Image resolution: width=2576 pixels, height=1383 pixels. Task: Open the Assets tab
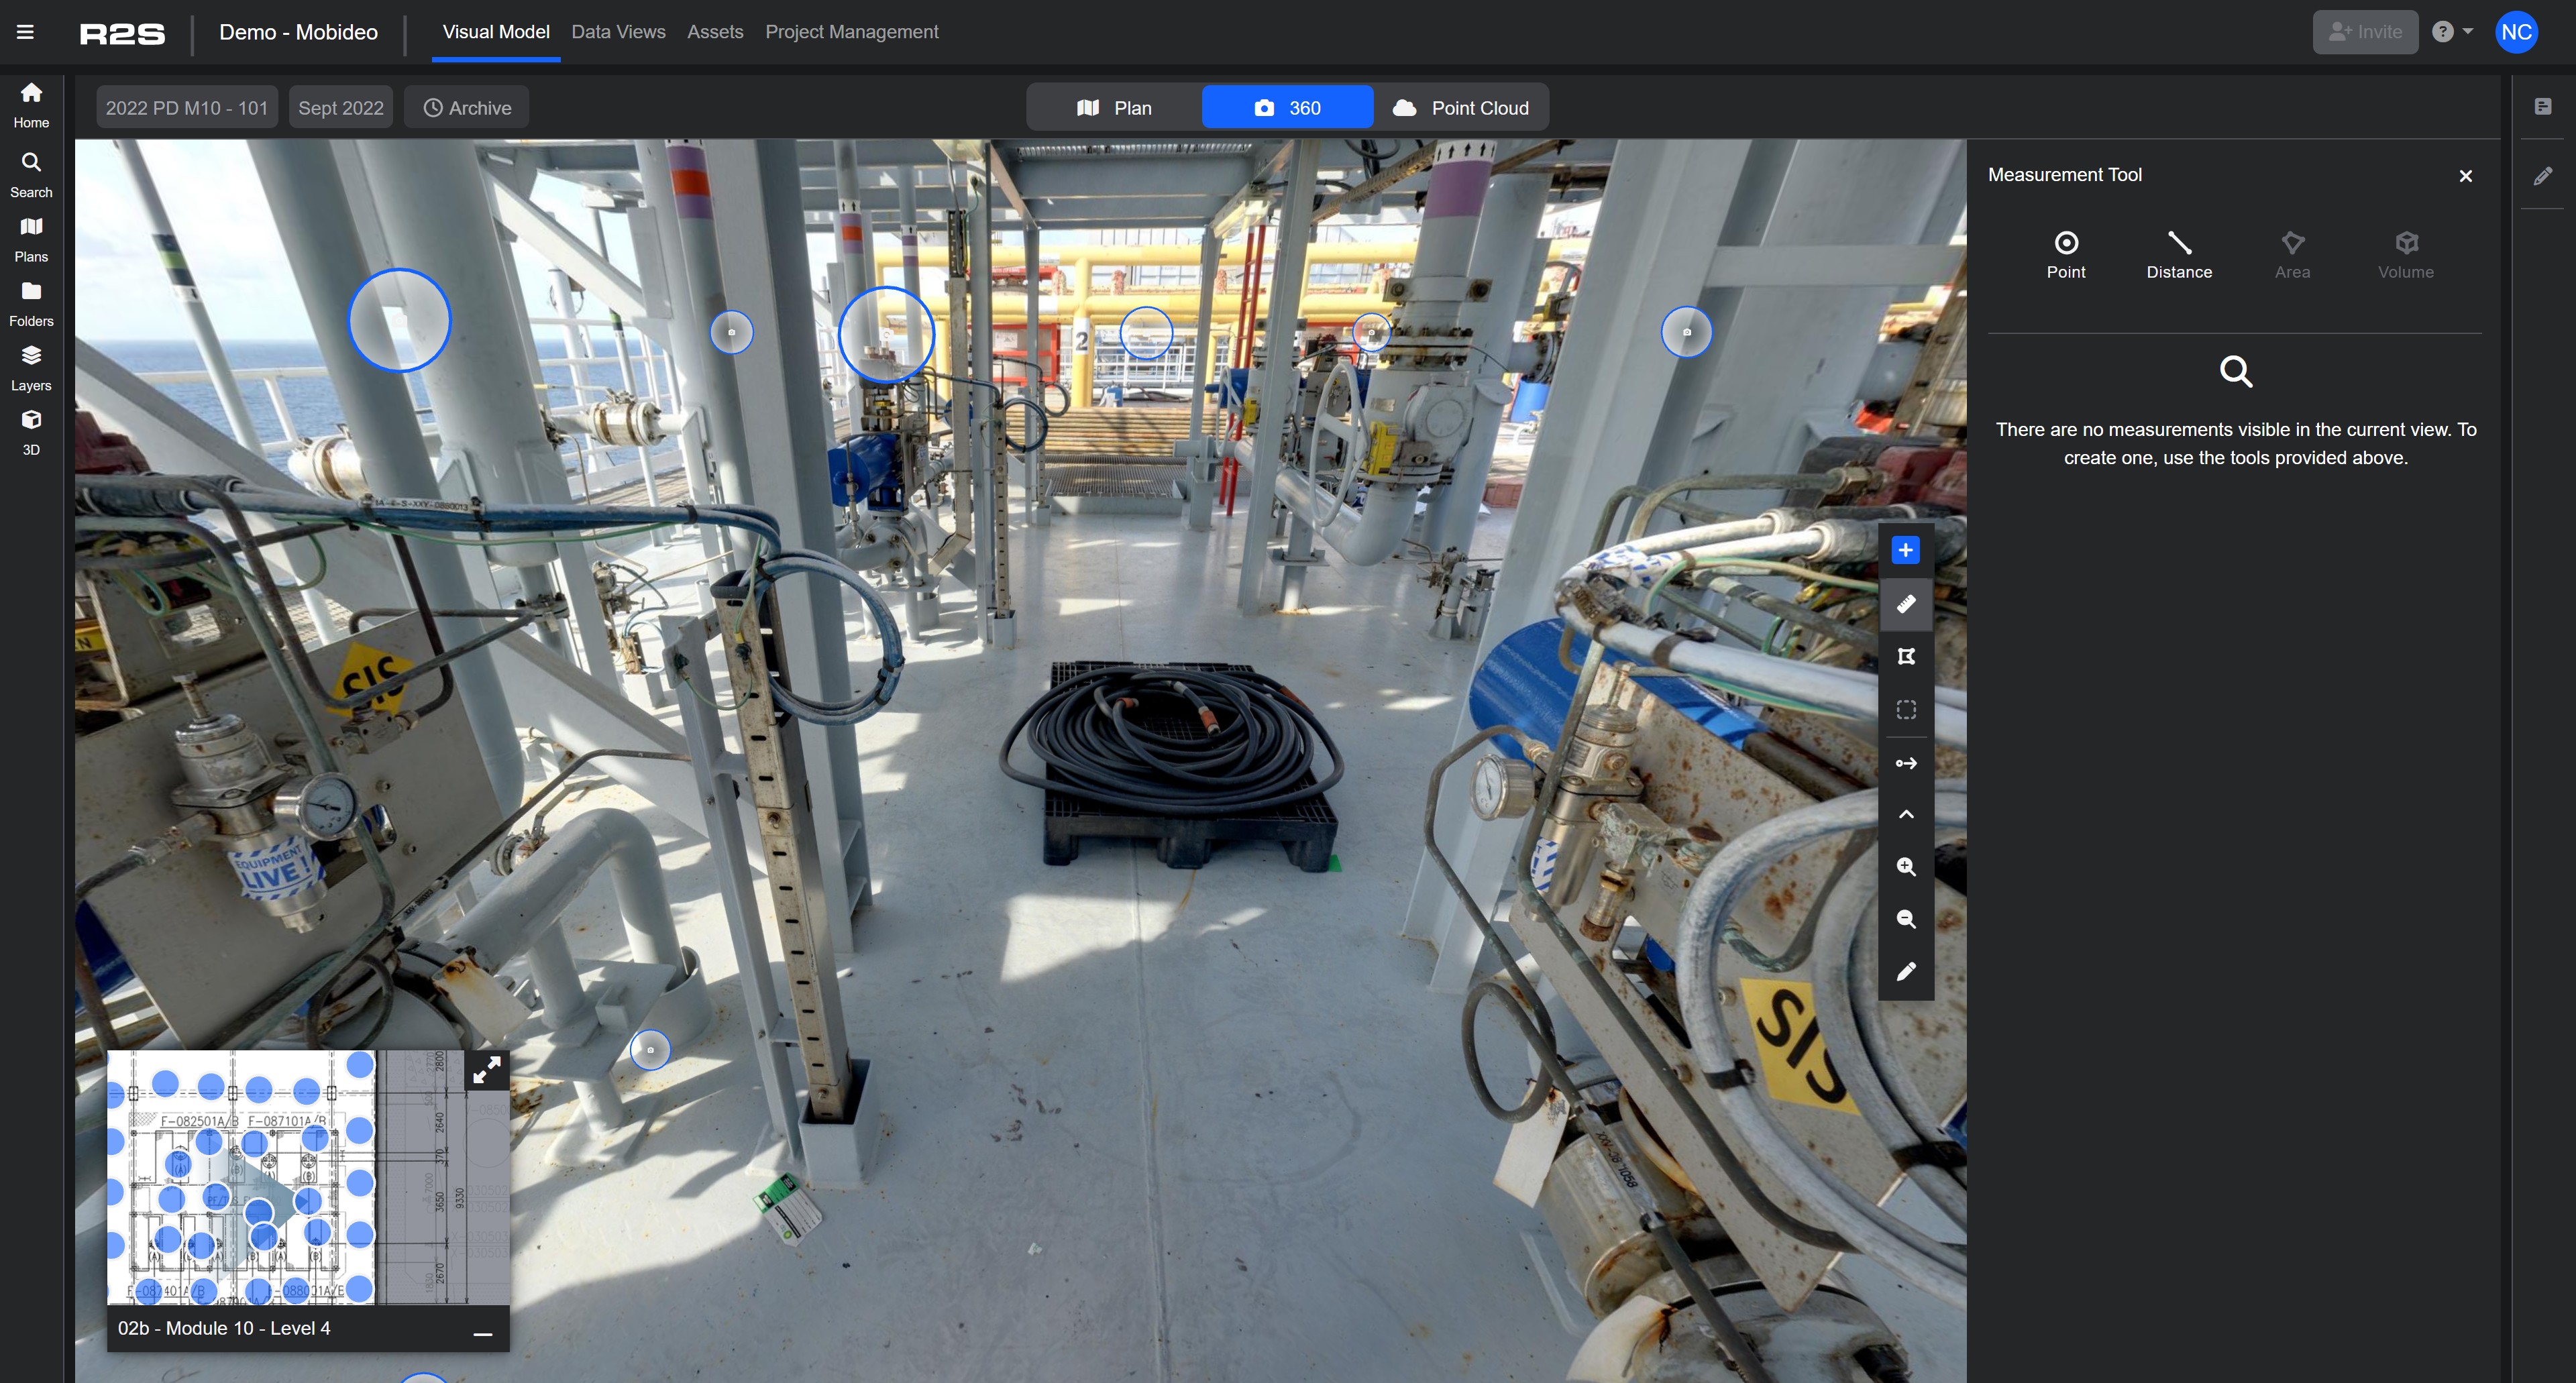(715, 32)
